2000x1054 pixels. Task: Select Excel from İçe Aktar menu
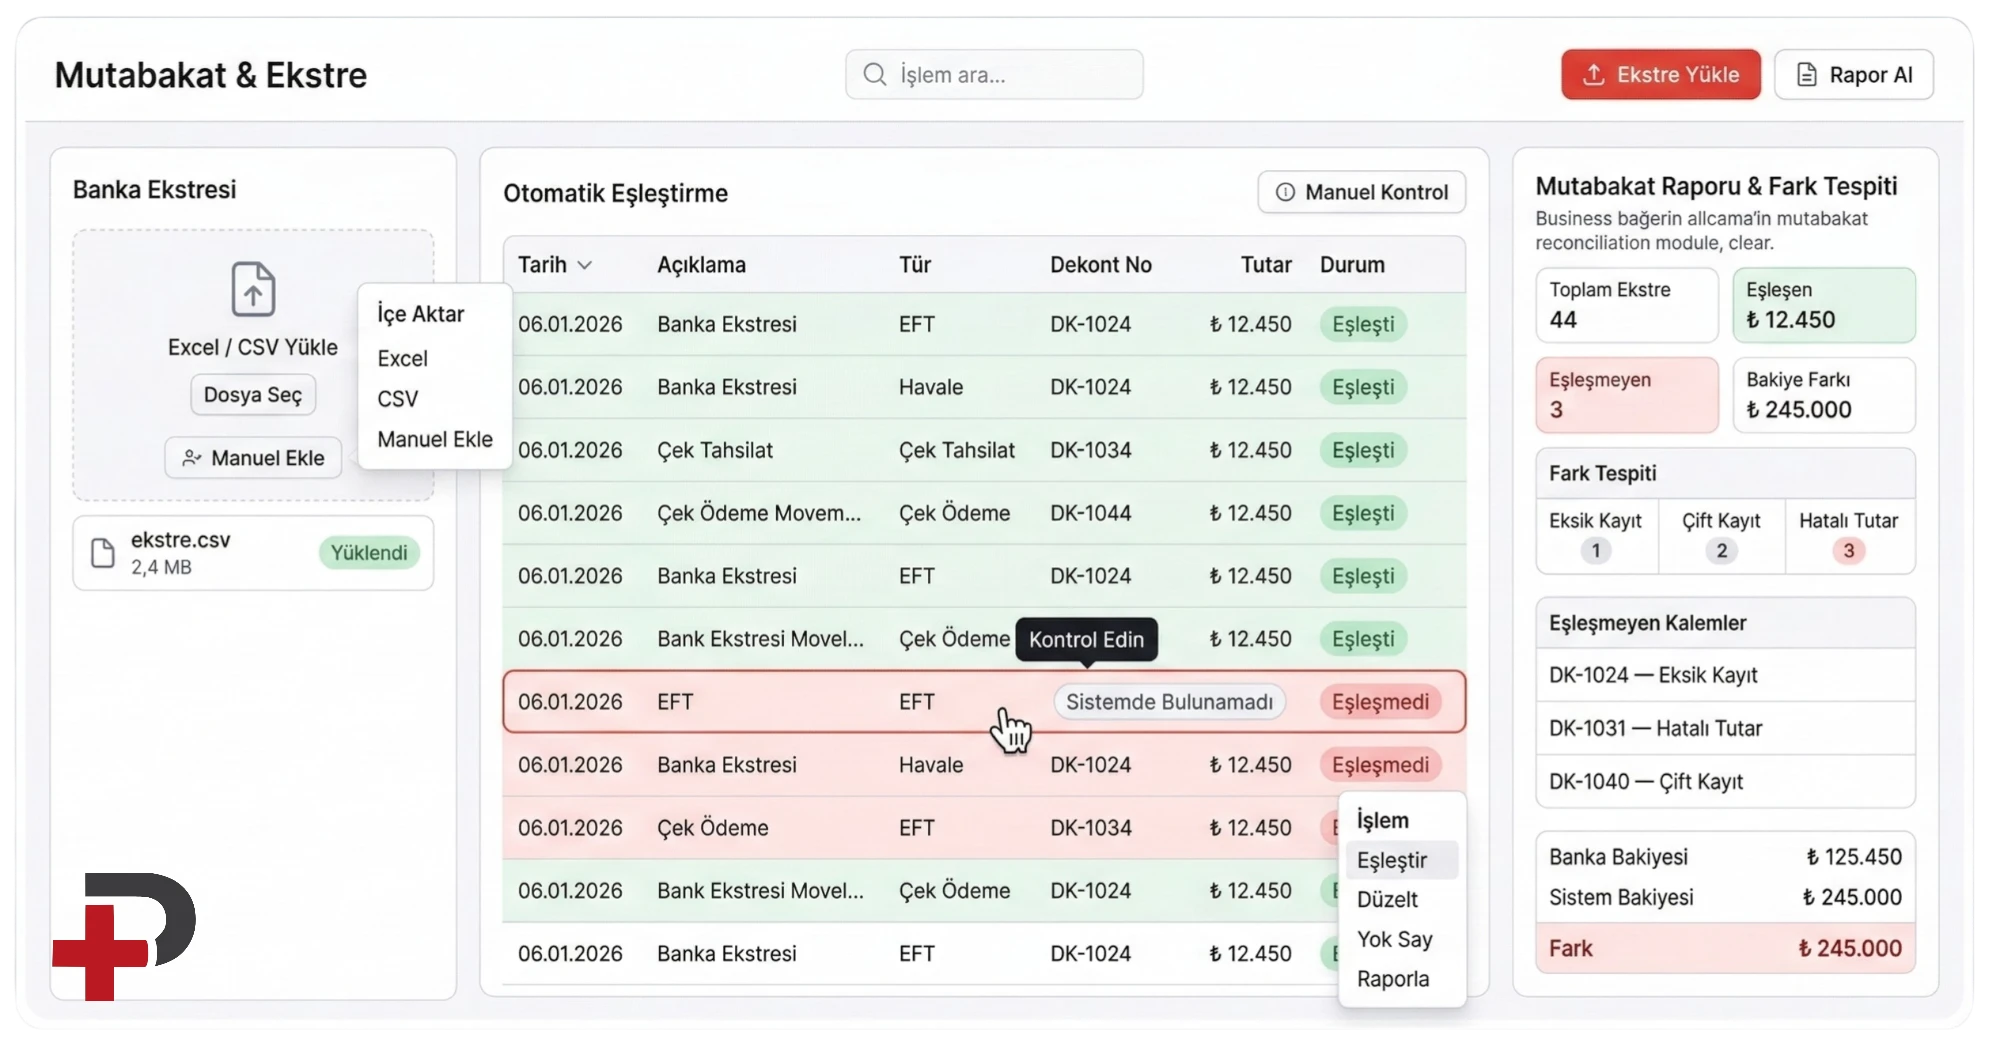tap(402, 358)
